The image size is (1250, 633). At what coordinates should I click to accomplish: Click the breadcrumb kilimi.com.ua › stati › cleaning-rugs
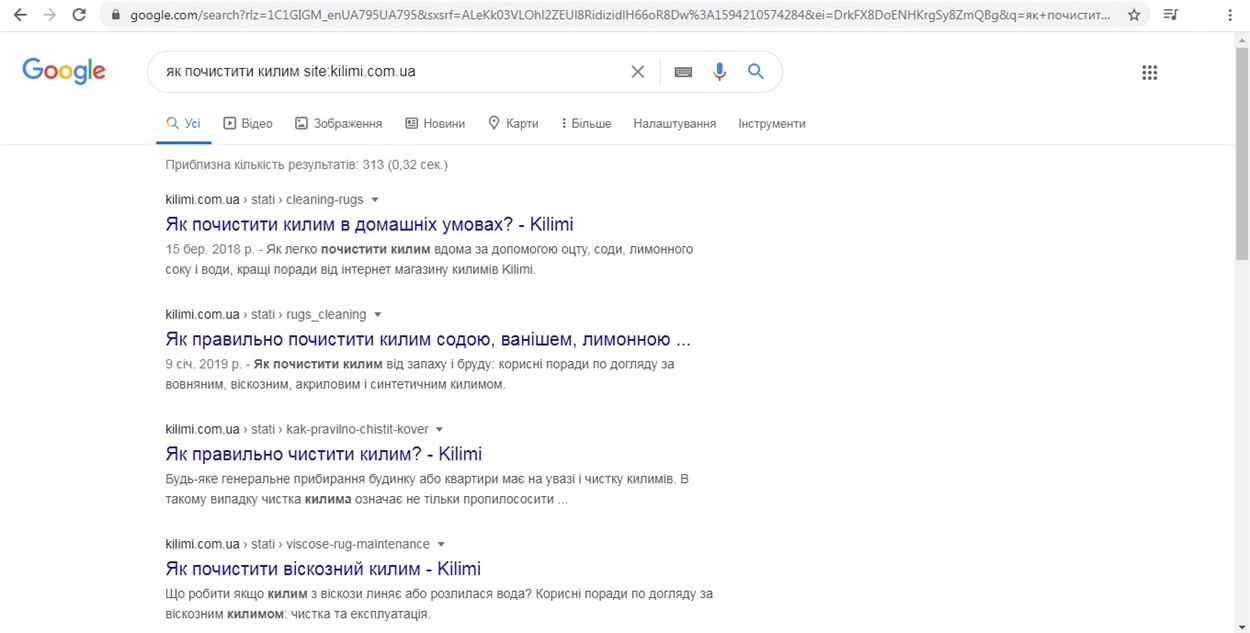point(264,200)
